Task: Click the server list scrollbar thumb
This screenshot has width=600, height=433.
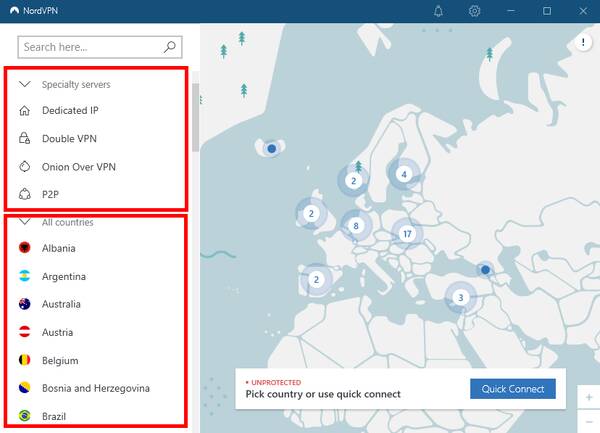Action: (x=196, y=117)
